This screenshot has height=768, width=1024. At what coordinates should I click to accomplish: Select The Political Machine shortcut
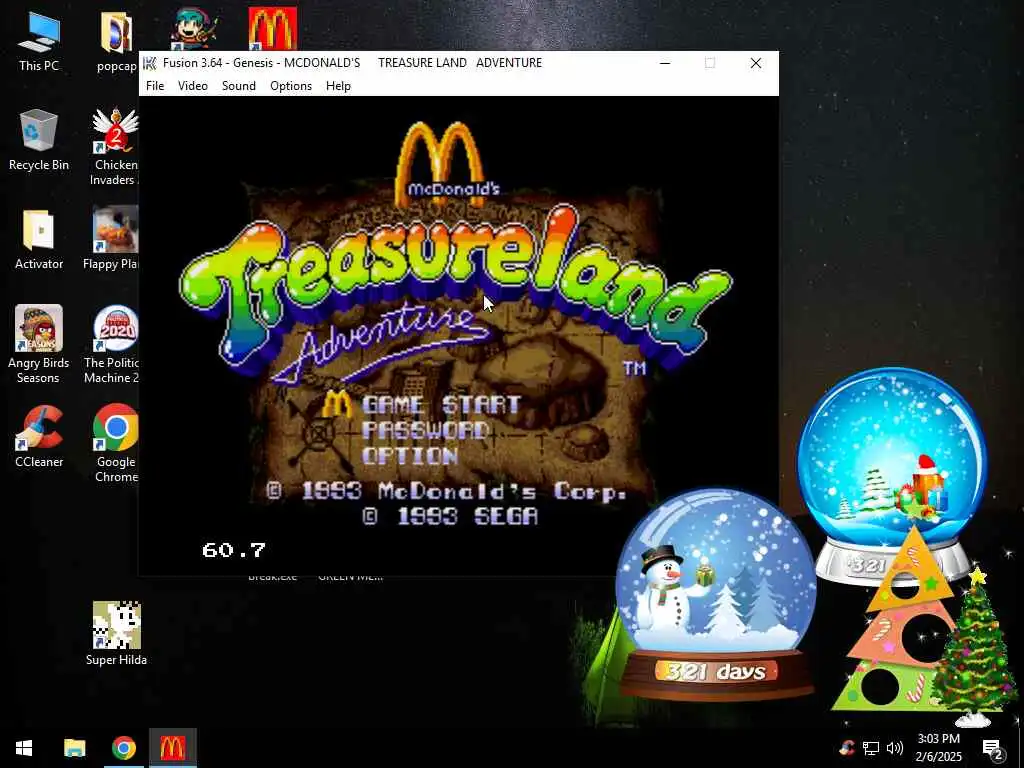tap(114, 344)
